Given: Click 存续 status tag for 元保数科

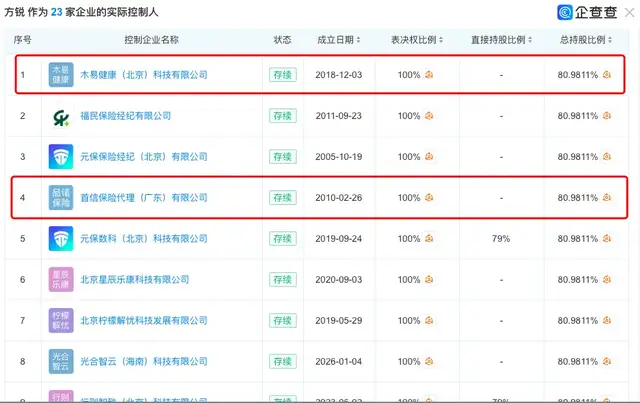Looking at the screenshot, I should (x=282, y=238).
